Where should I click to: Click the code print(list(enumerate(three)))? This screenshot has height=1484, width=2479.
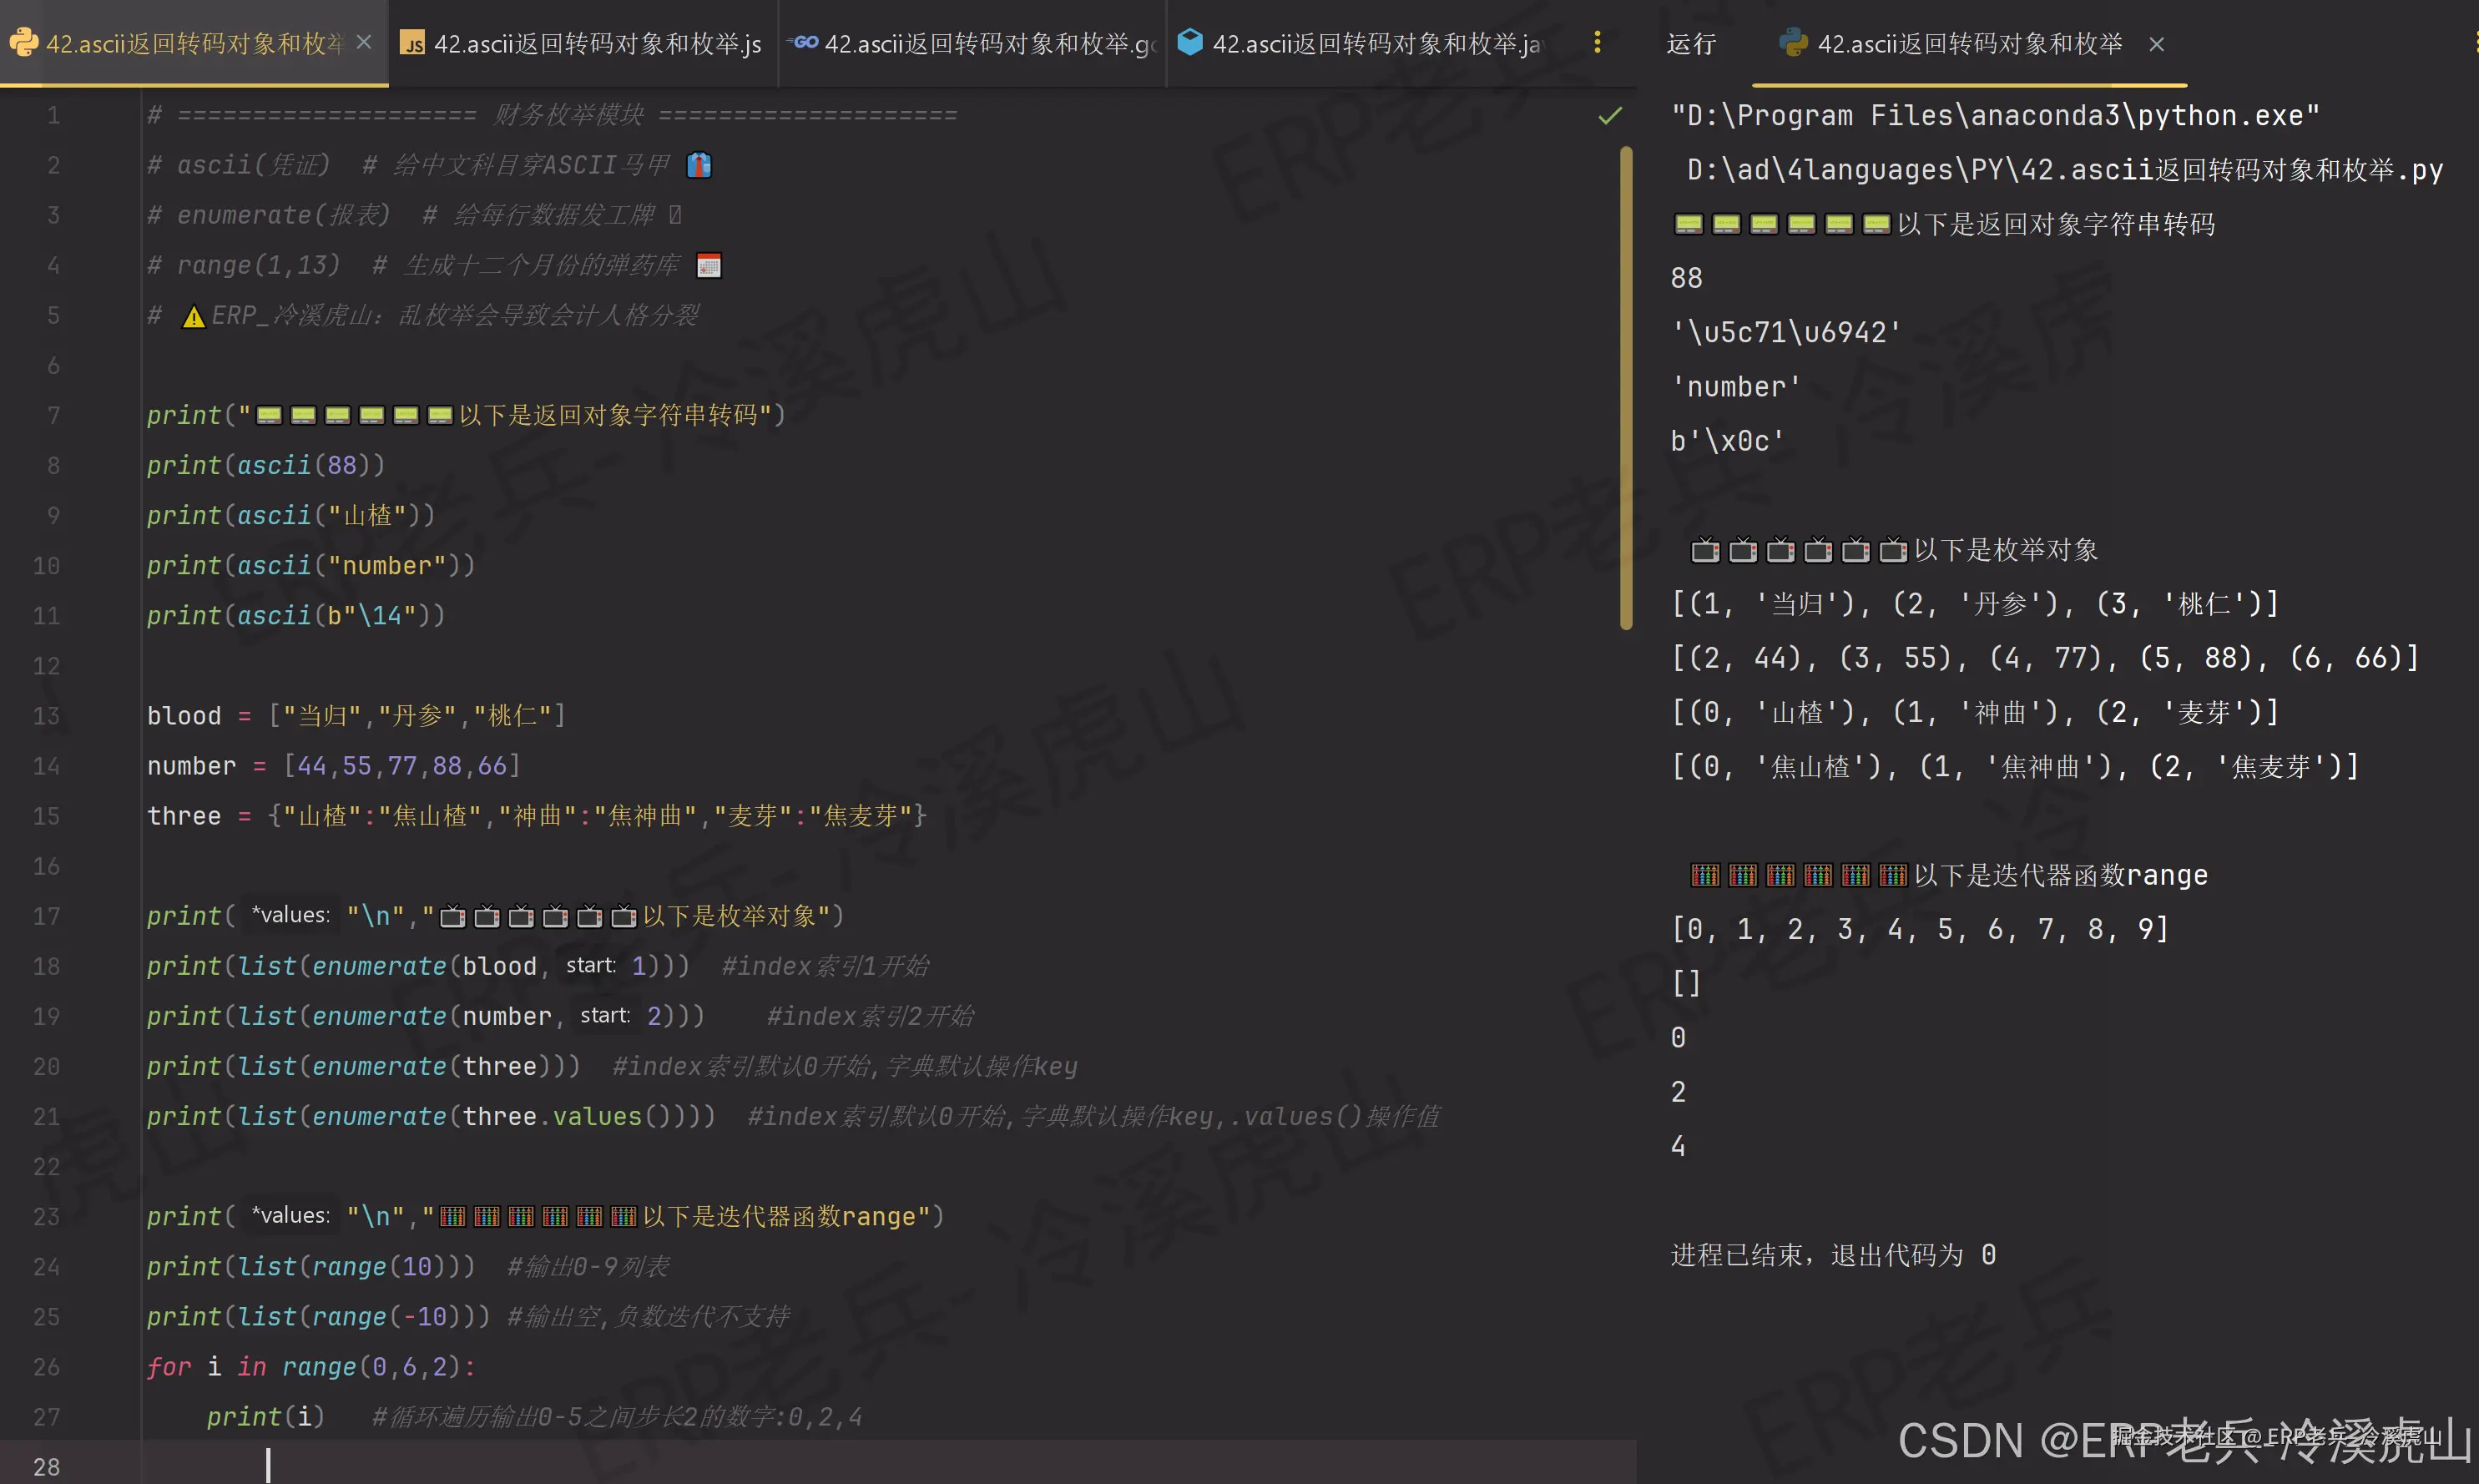point(363,1067)
